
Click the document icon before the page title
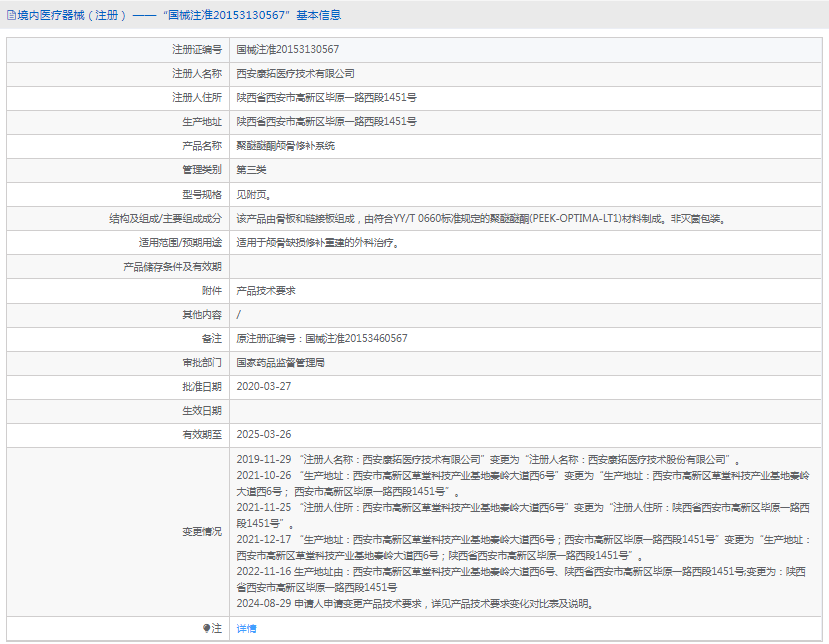click(x=11, y=15)
